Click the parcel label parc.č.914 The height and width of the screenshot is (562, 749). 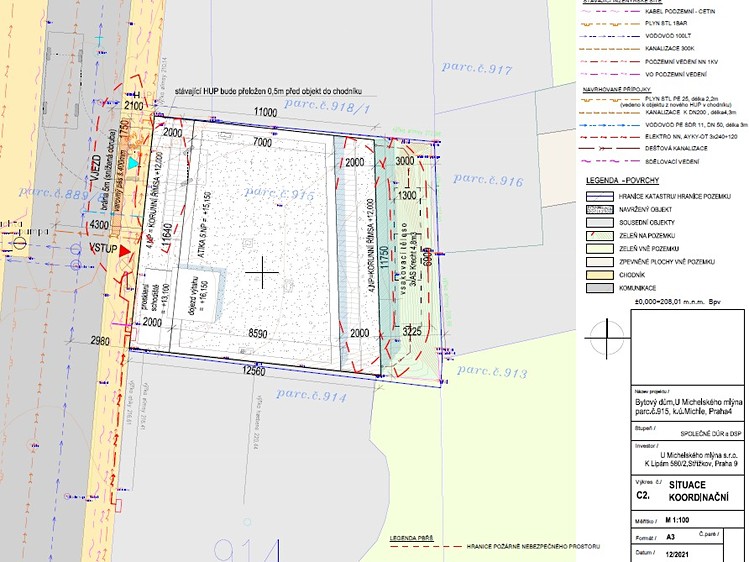[311, 394]
